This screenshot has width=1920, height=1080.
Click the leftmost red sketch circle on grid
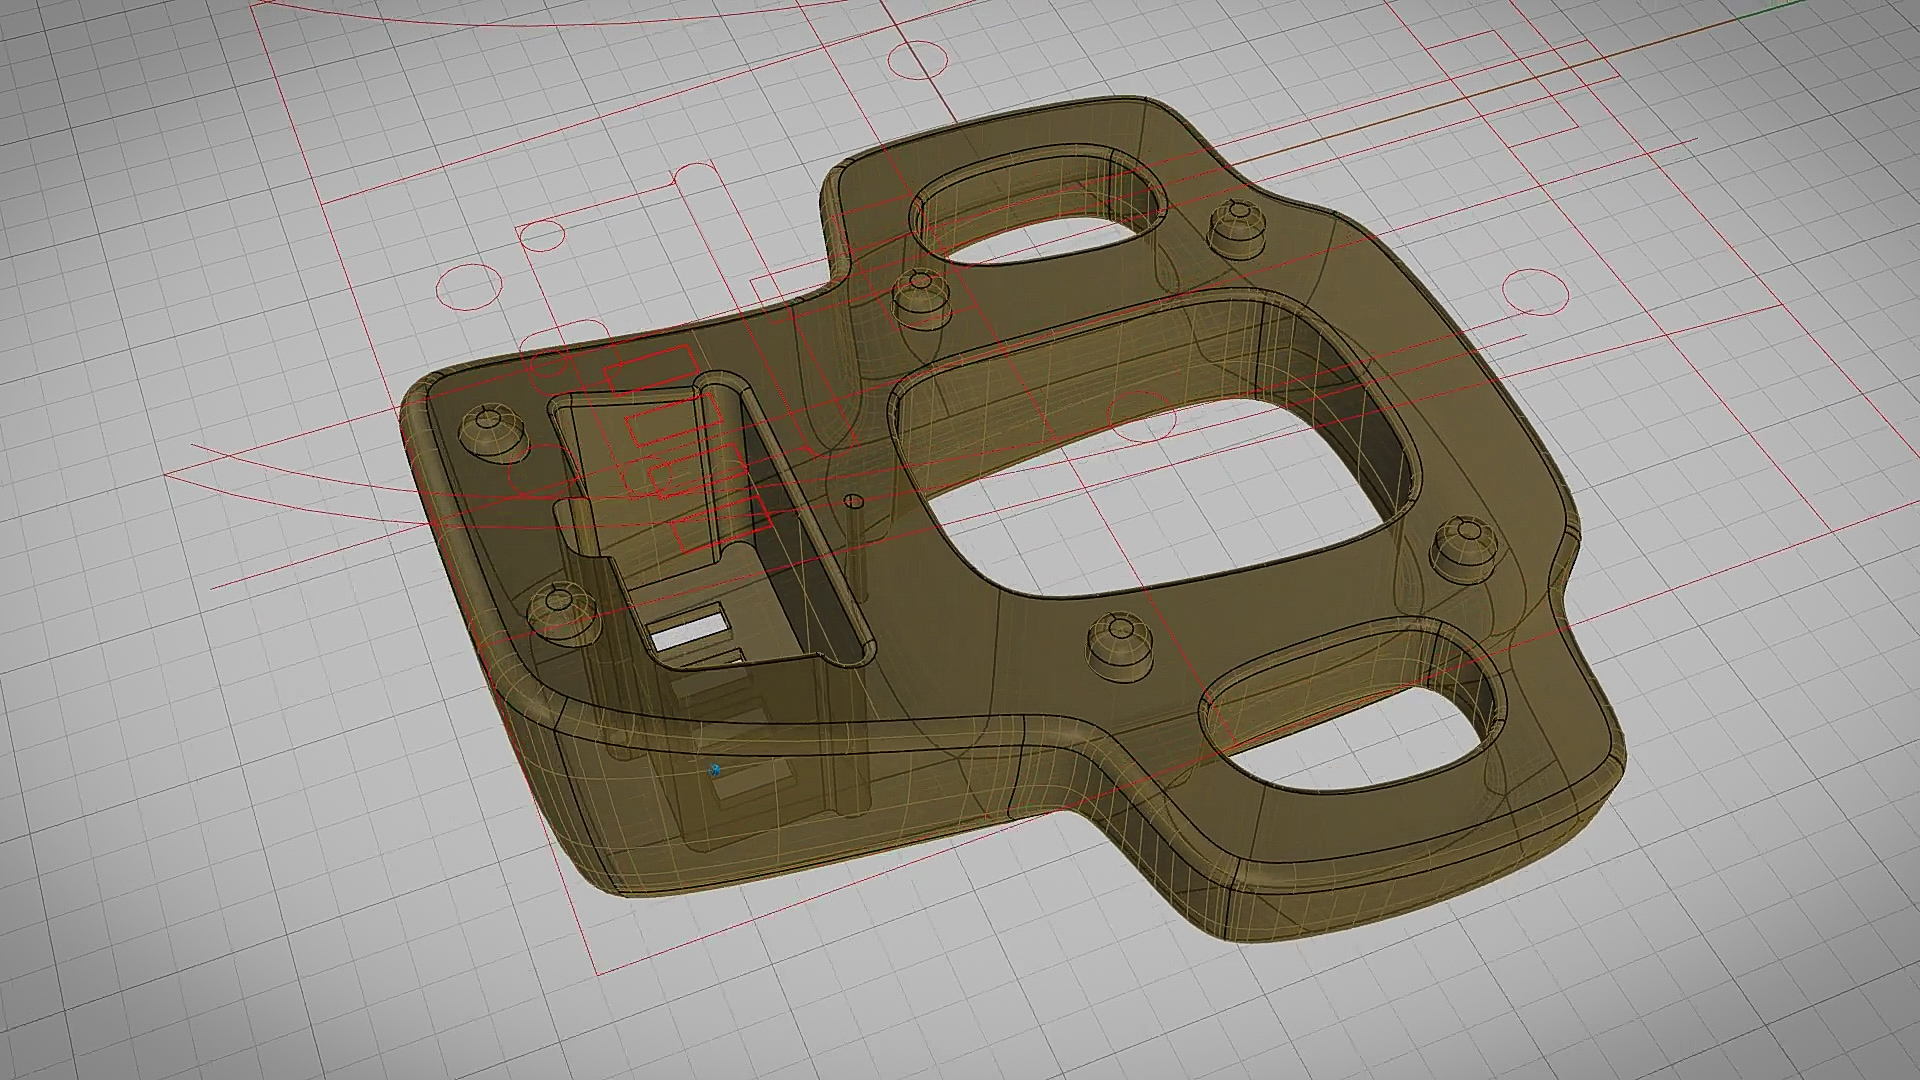point(468,287)
